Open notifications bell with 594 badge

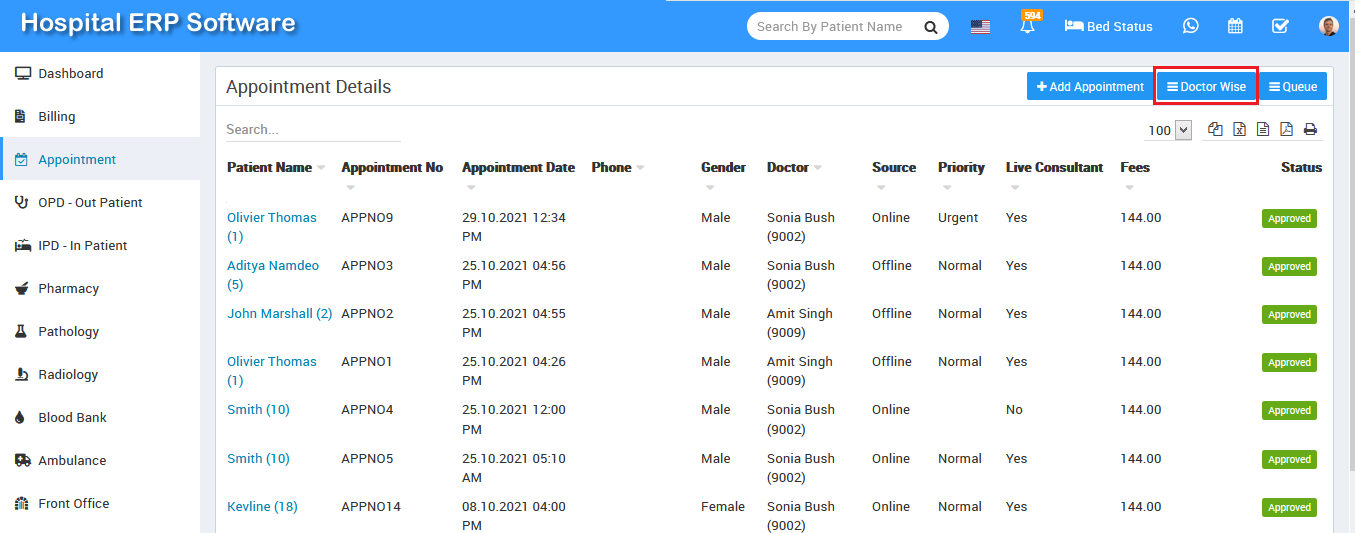(1028, 24)
